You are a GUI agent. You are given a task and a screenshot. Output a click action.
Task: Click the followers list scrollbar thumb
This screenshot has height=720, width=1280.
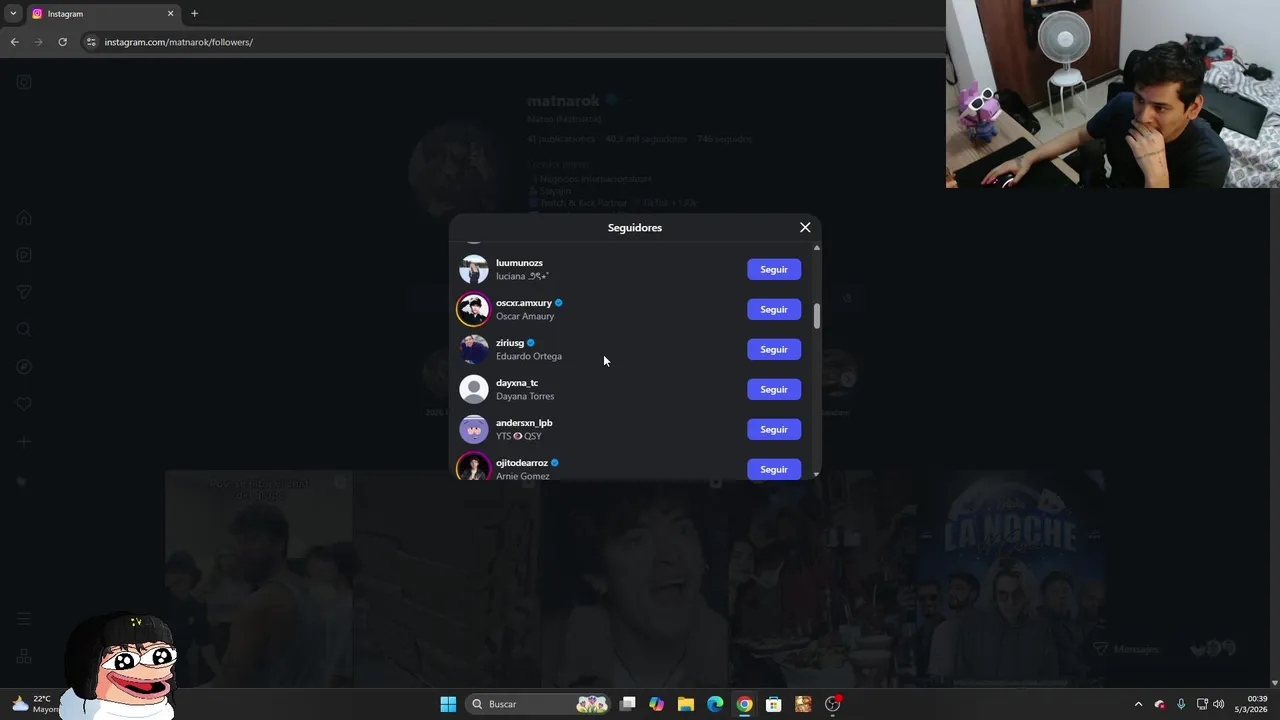click(x=817, y=316)
